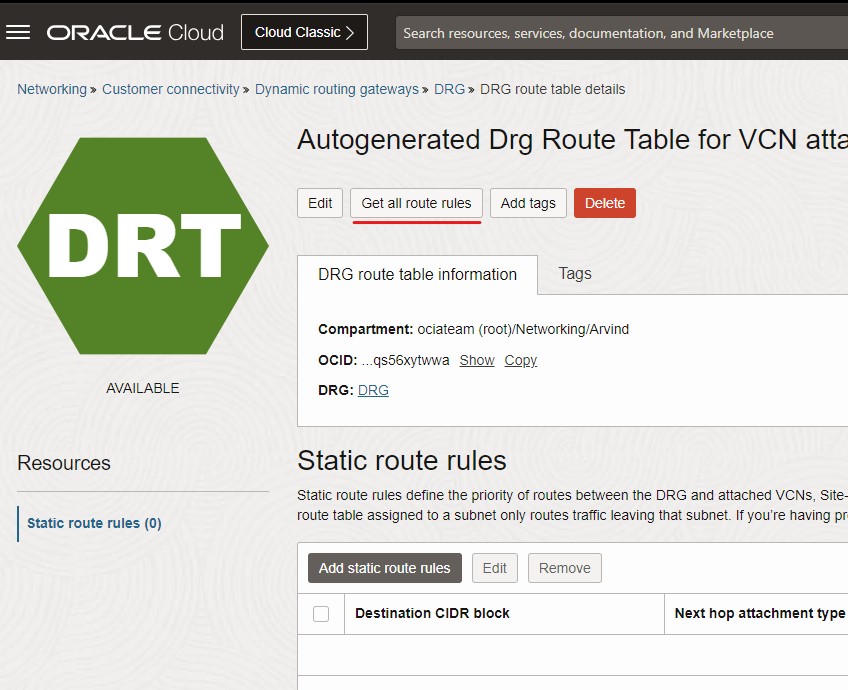Click the Compartment path text
Screen dimensions: 848x690
coord(523,329)
